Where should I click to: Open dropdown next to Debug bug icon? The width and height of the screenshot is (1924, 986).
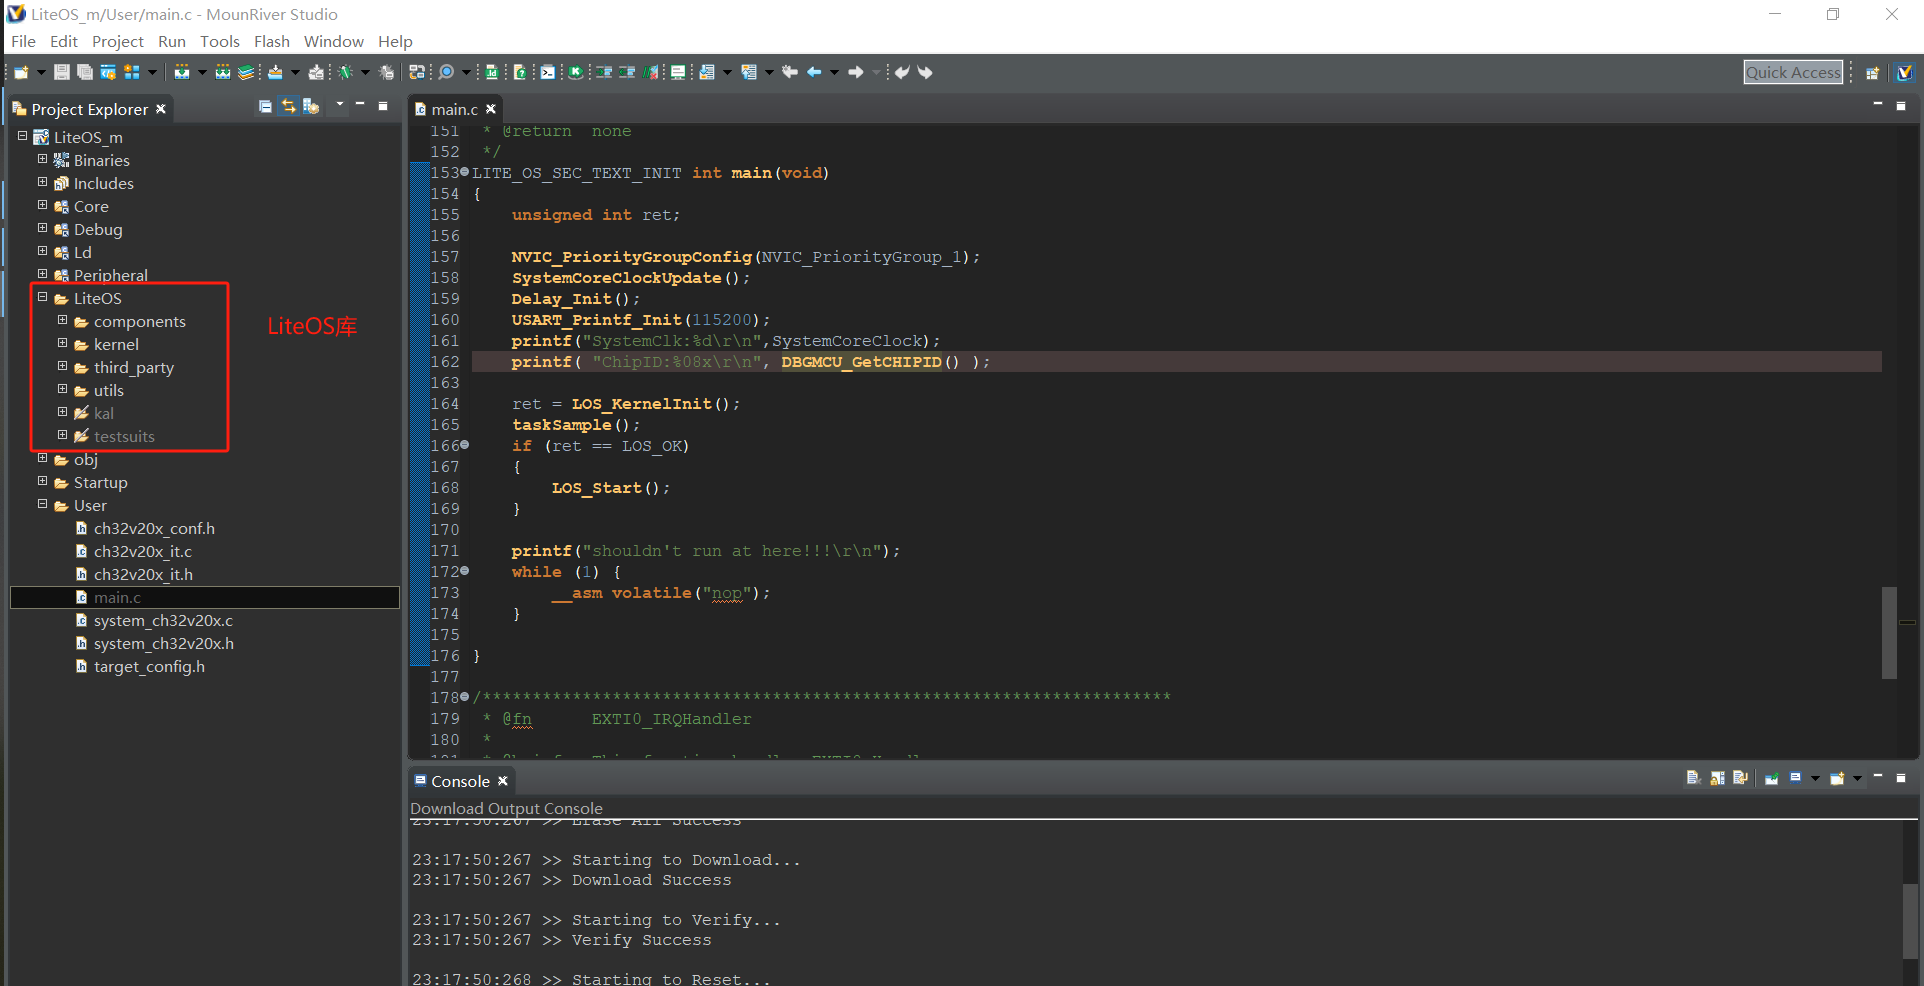click(x=365, y=72)
